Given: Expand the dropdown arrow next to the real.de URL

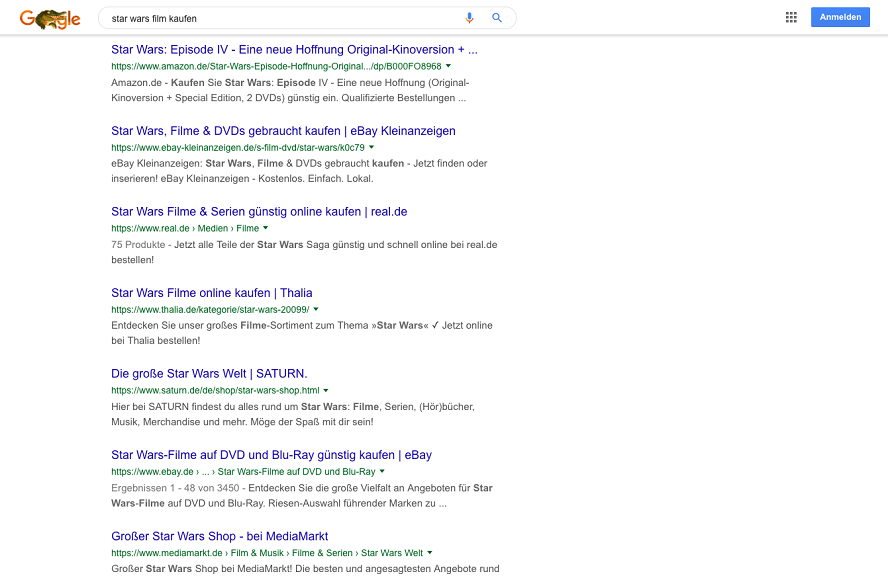Looking at the screenshot, I should [266, 228].
